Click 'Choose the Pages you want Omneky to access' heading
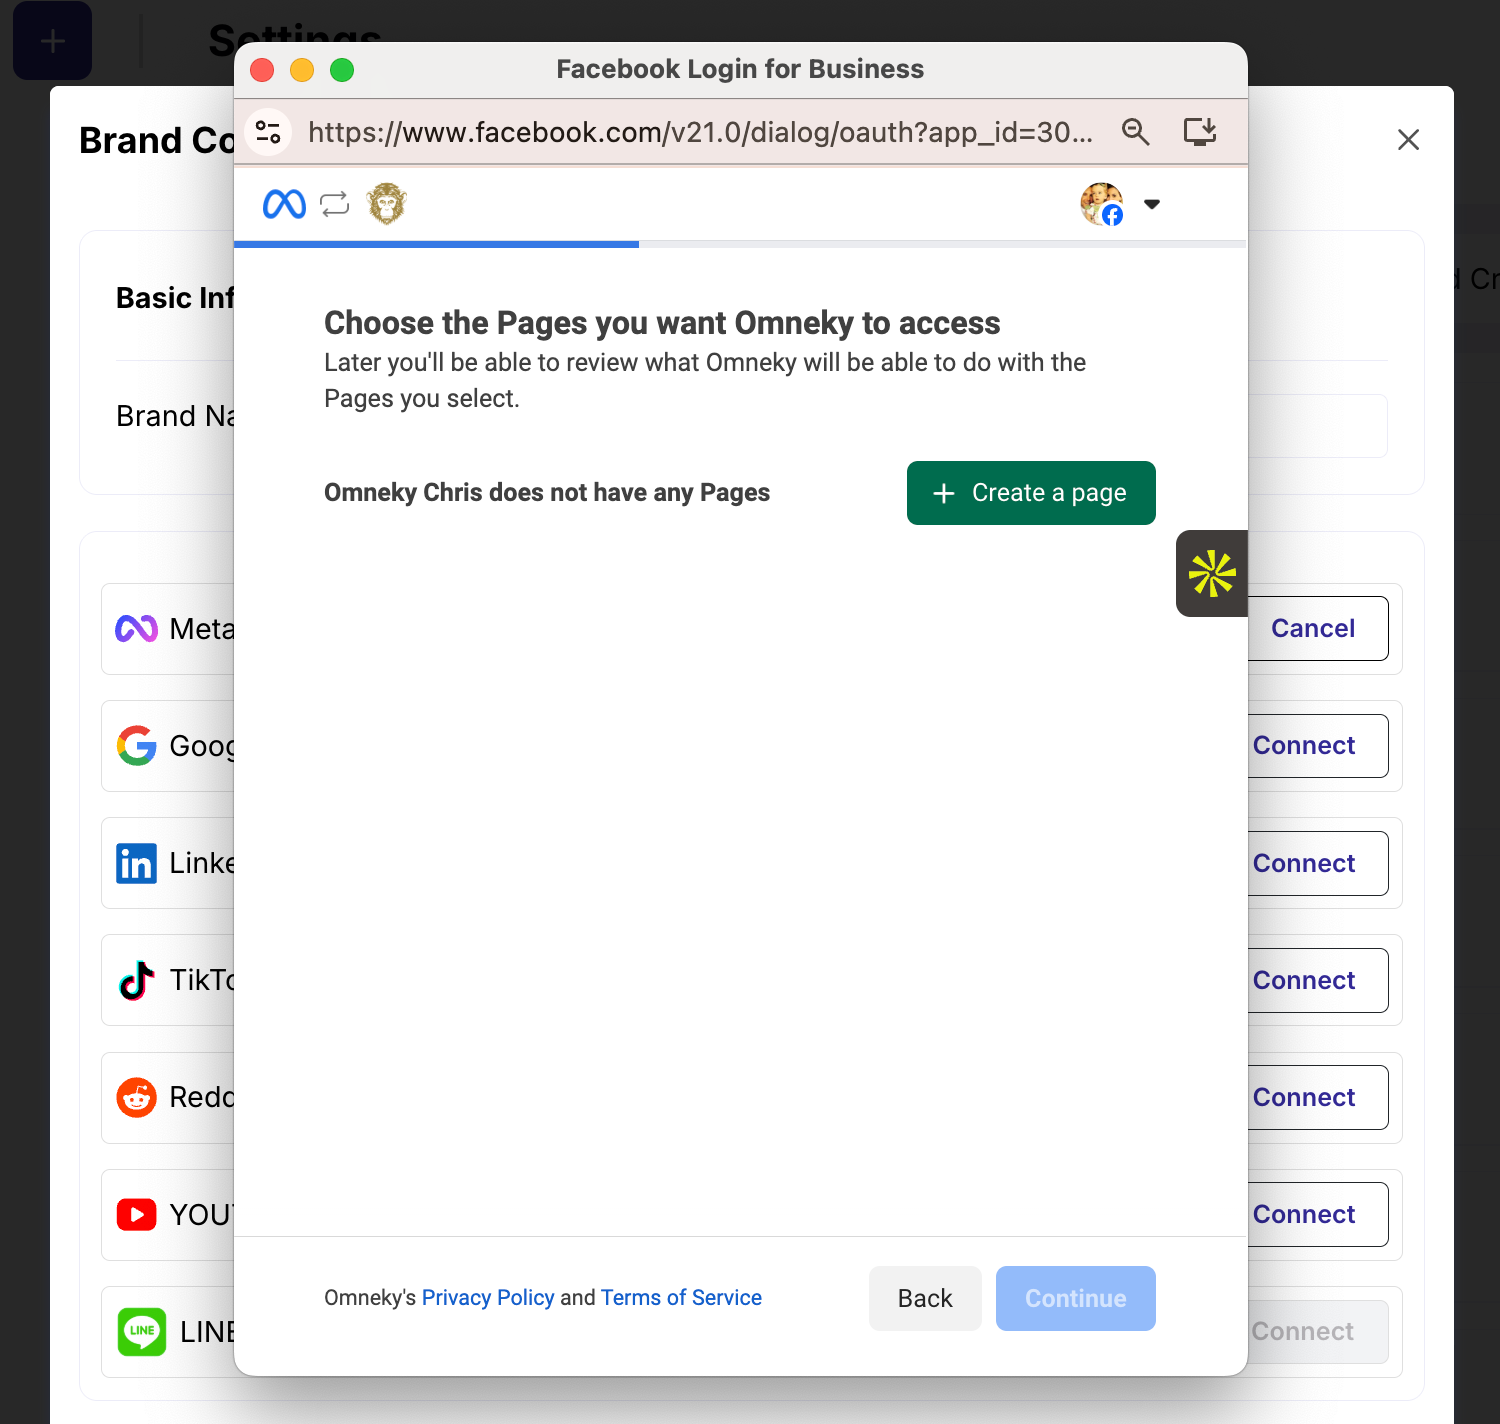1500x1424 pixels. [662, 323]
